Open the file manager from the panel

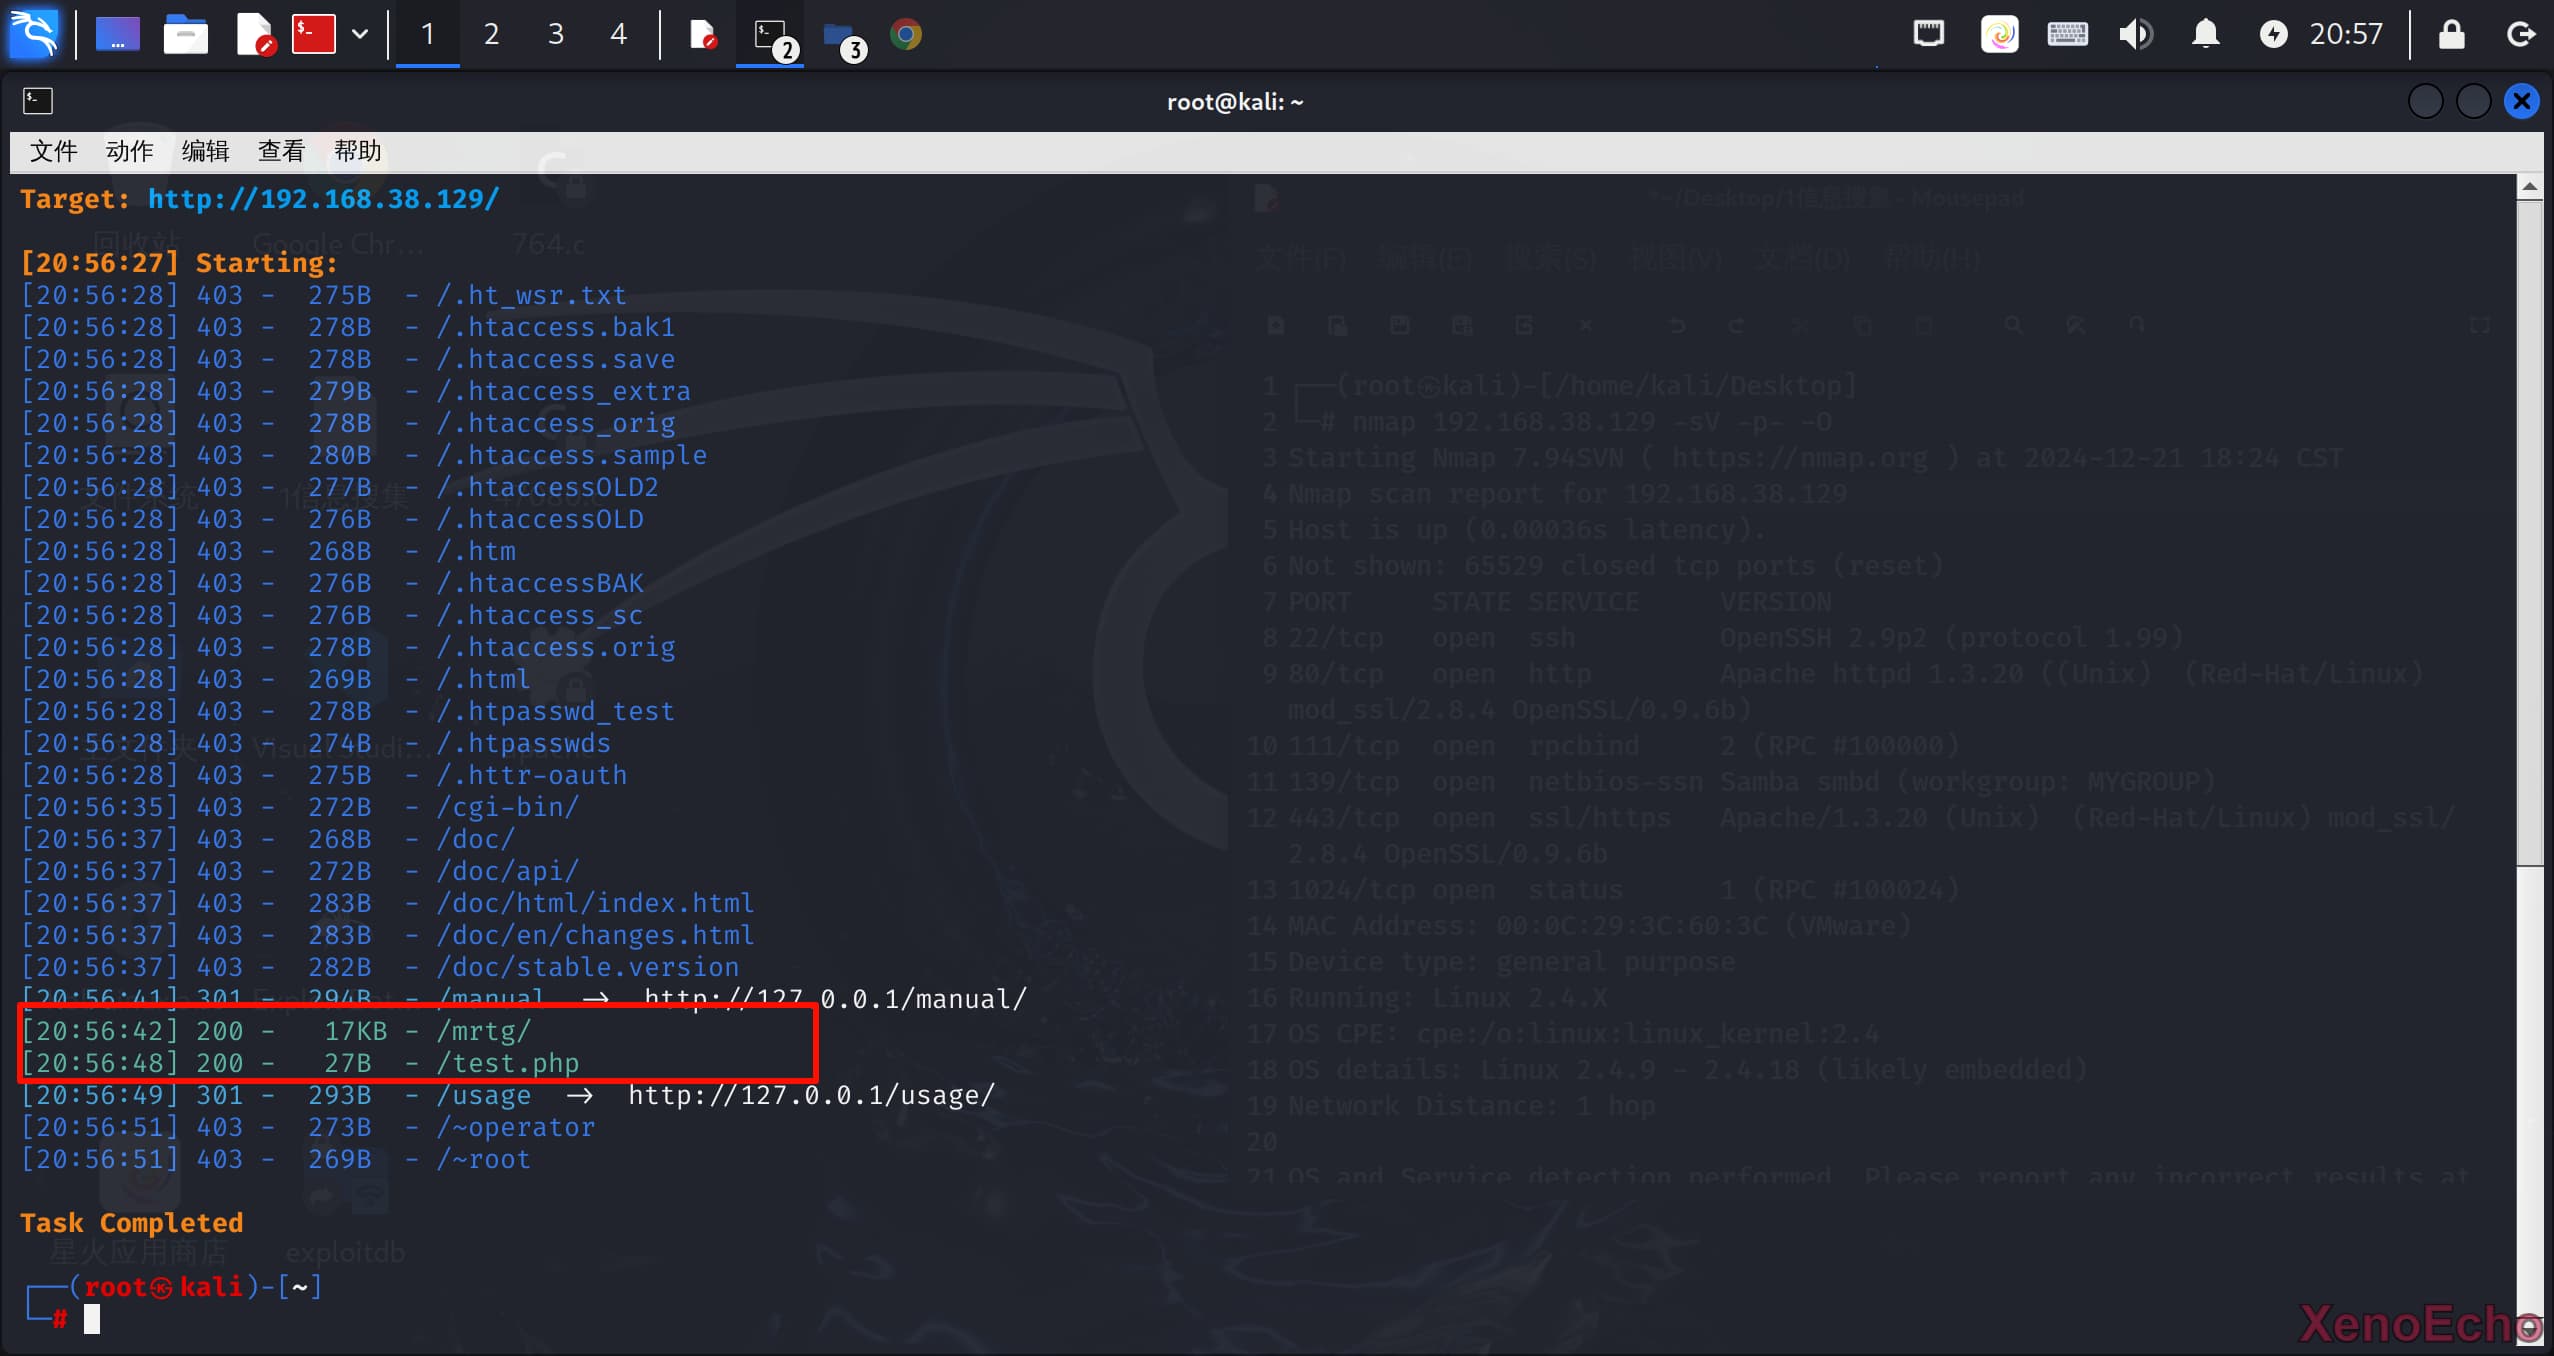[185, 35]
